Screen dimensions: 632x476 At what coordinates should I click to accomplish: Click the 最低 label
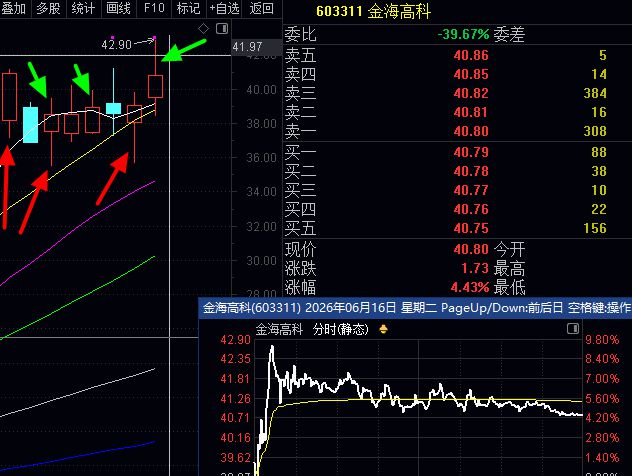[x=509, y=287]
